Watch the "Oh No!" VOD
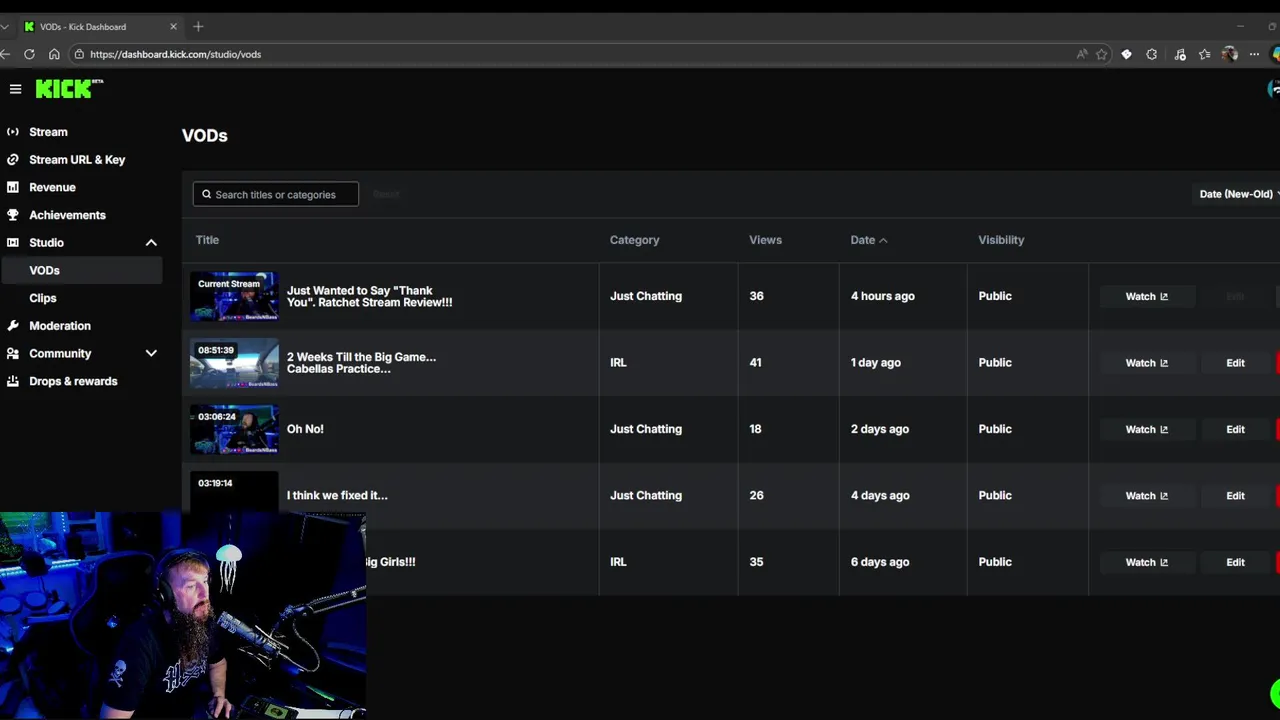The width and height of the screenshot is (1280, 720). pyautogui.click(x=1146, y=429)
